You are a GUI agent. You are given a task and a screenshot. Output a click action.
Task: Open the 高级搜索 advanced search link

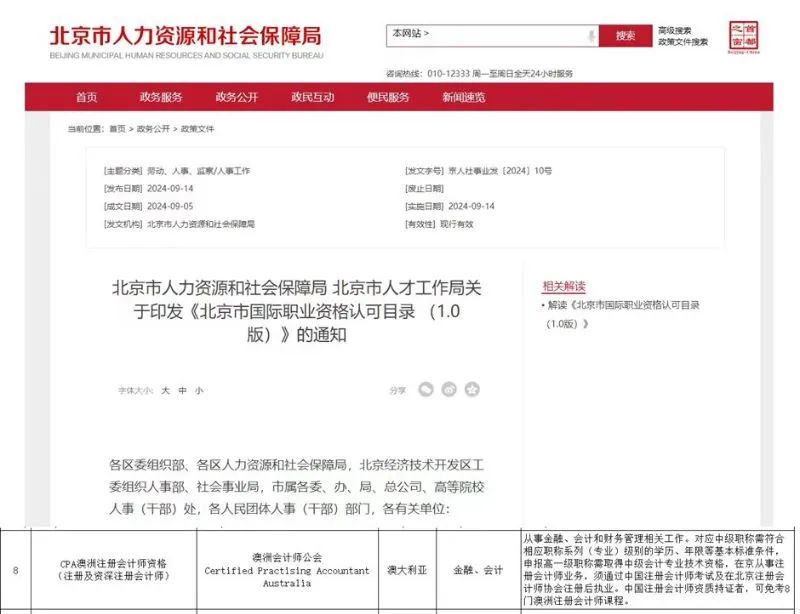tap(675, 31)
